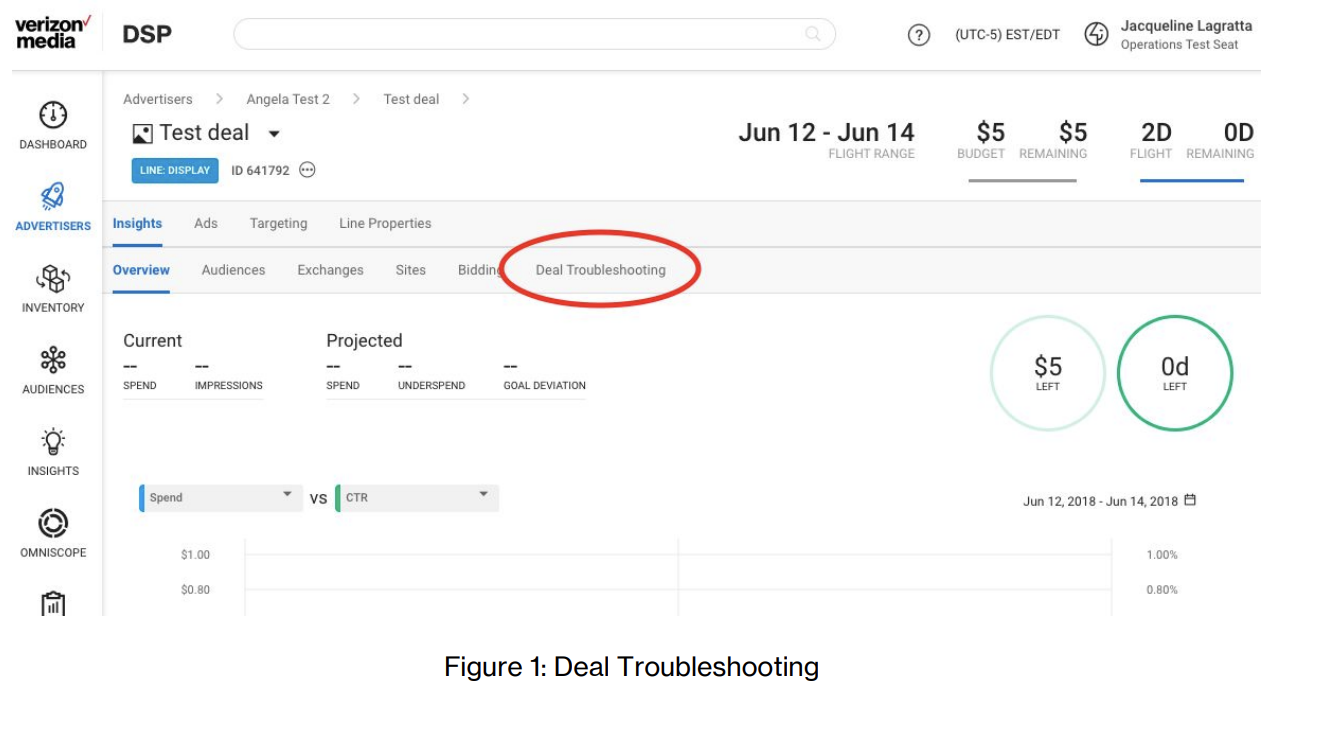Switch to the Deal Troubleshooting tab
The image size is (1320, 744).
(600, 270)
